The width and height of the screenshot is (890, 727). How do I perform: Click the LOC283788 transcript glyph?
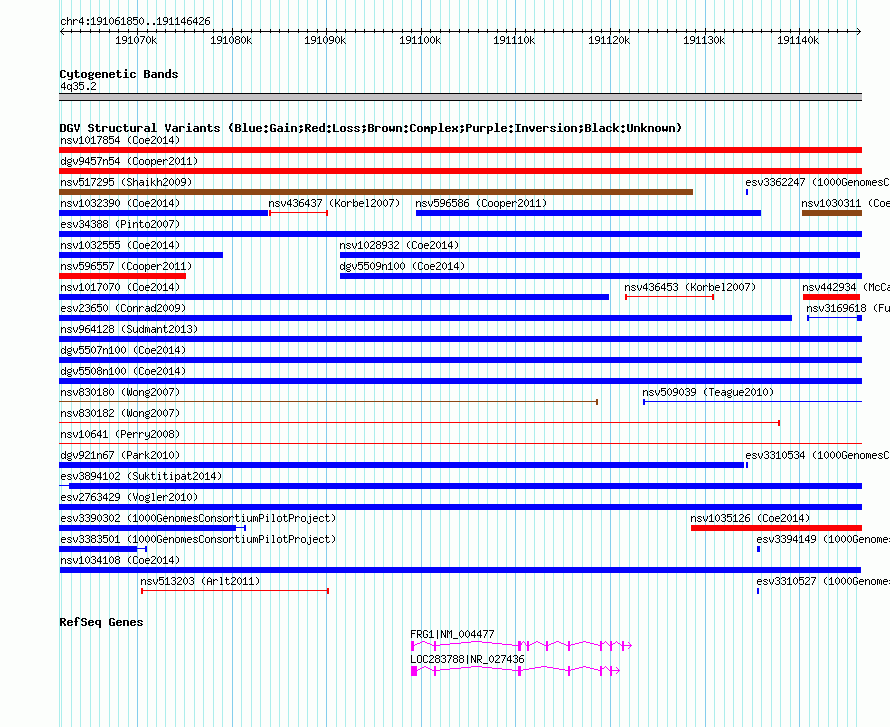coord(515,671)
